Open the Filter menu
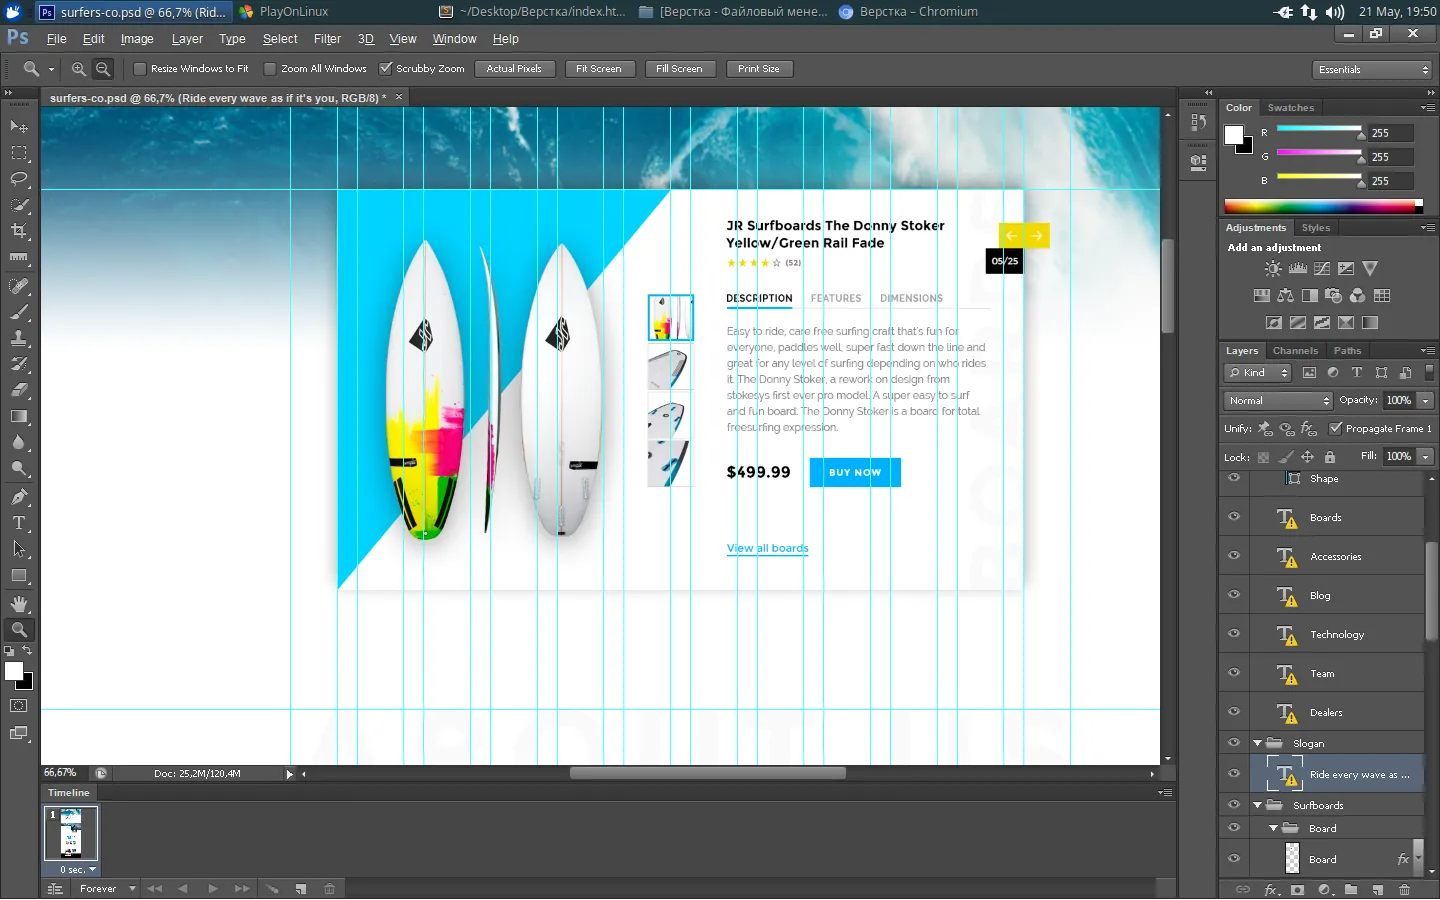This screenshot has width=1440, height=900. tap(327, 39)
